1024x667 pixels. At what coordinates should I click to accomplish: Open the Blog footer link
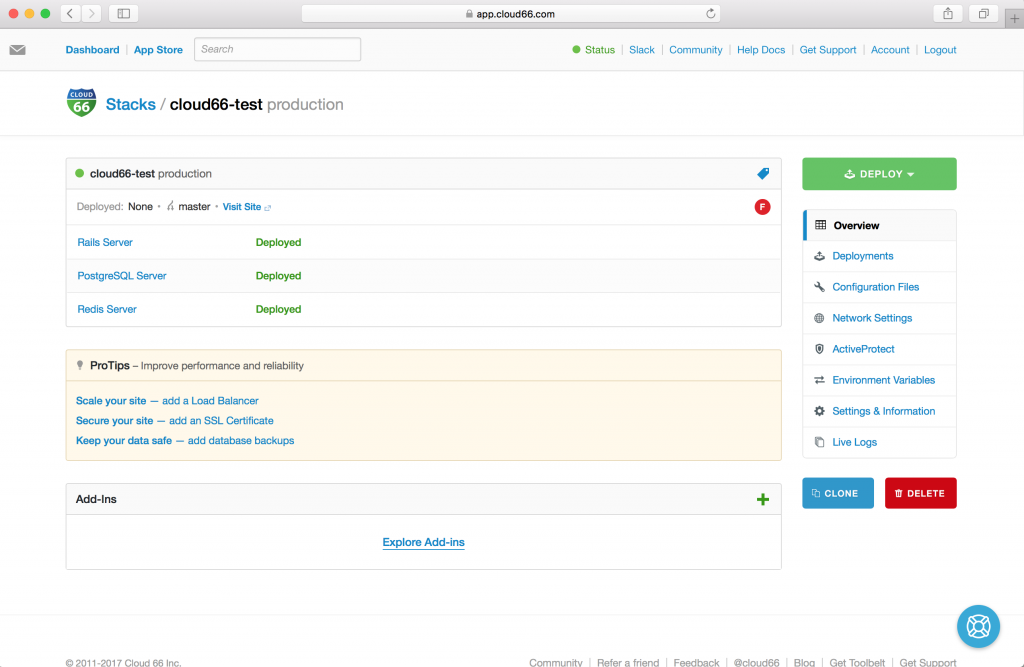804,662
